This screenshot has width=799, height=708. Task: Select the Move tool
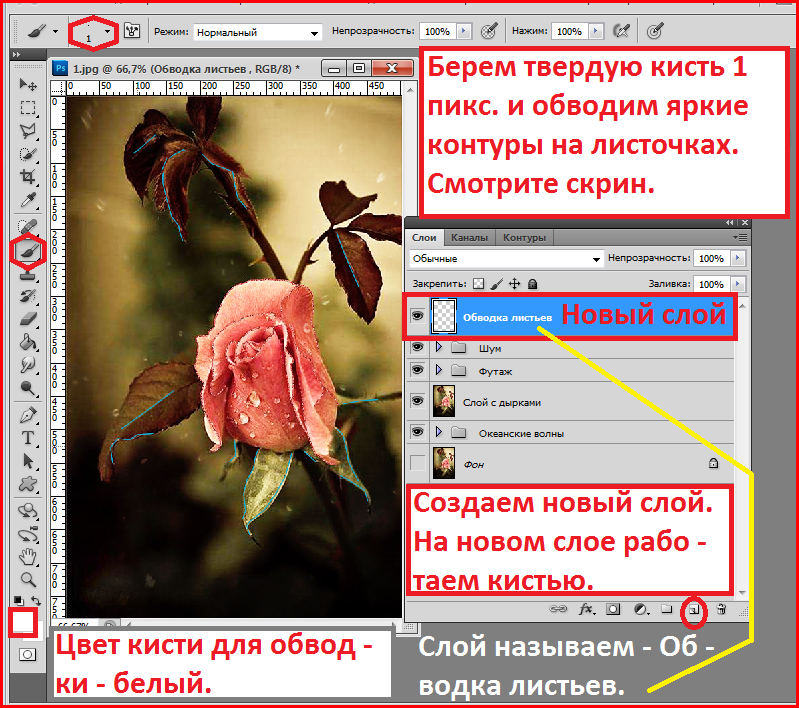[28, 84]
